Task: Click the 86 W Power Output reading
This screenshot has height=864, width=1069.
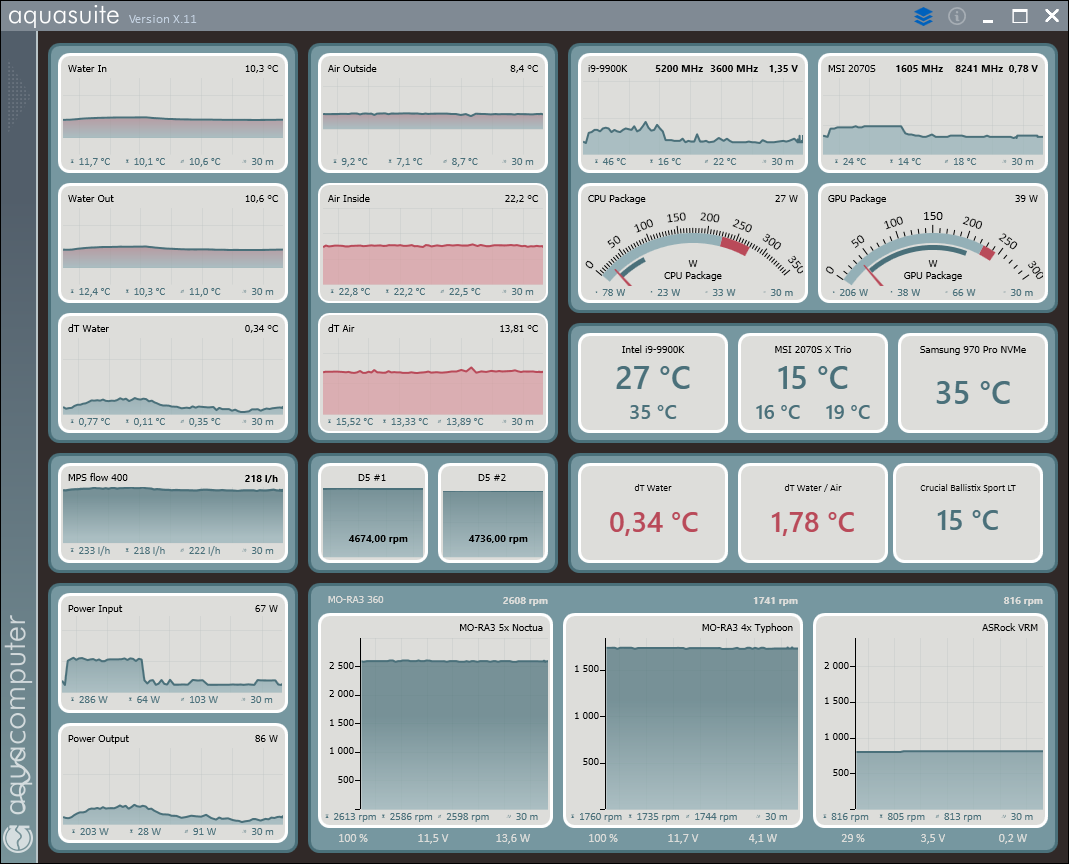Action: click(266, 739)
